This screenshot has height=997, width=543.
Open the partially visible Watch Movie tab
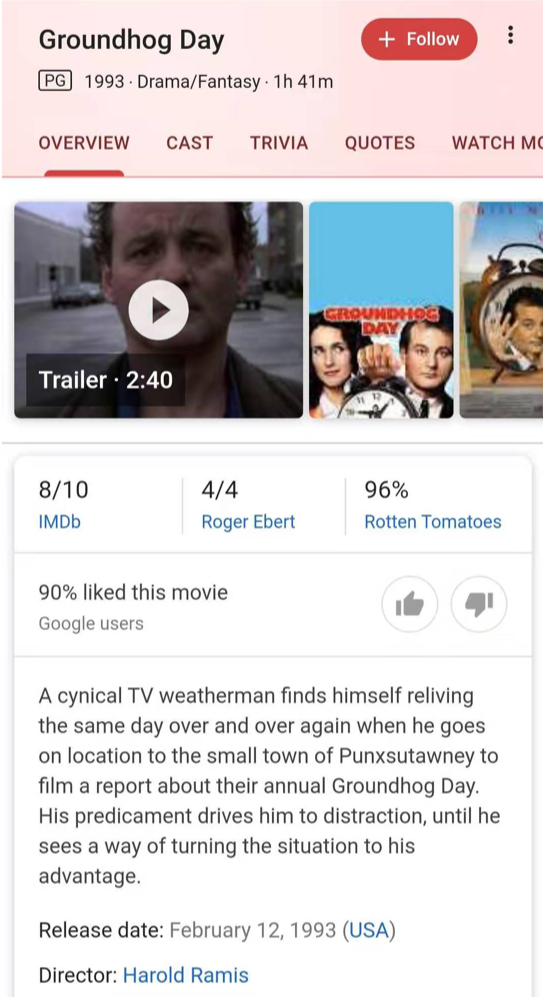click(x=497, y=143)
